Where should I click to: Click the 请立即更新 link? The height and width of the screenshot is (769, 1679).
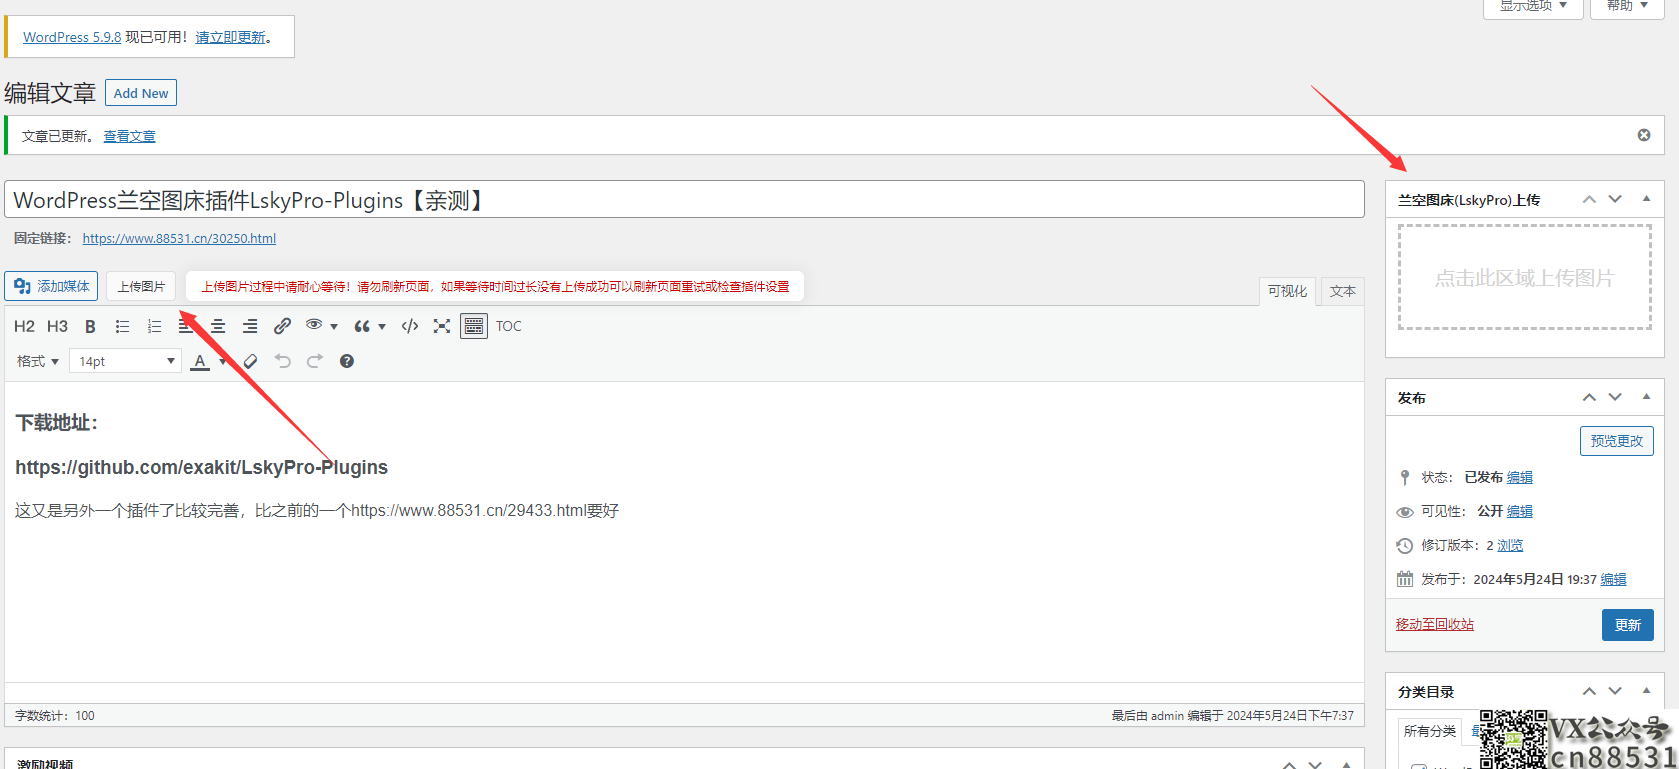tap(230, 37)
